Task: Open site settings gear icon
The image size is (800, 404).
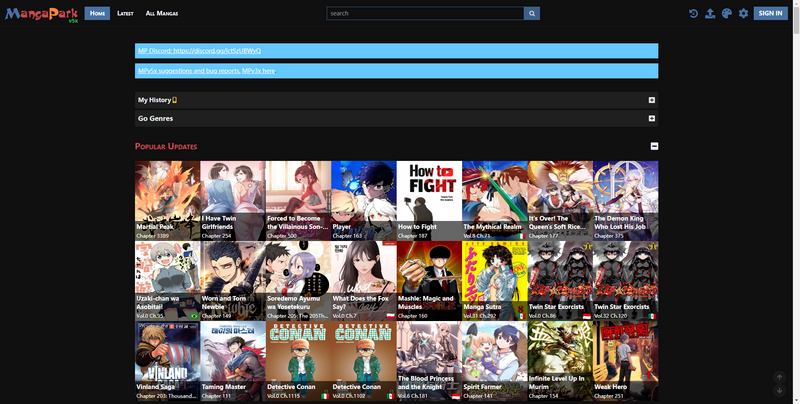Action: point(743,14)
